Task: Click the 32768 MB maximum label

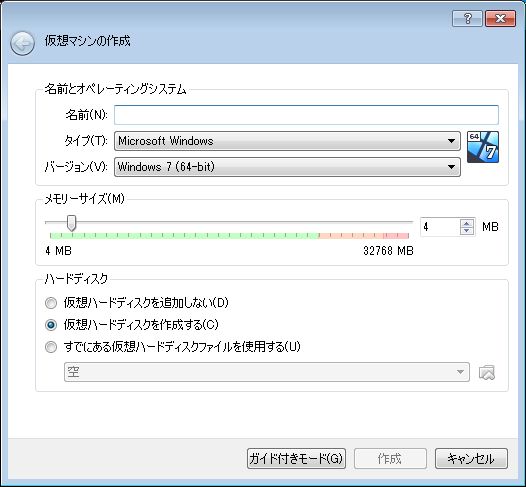Action: pos(388,251)
